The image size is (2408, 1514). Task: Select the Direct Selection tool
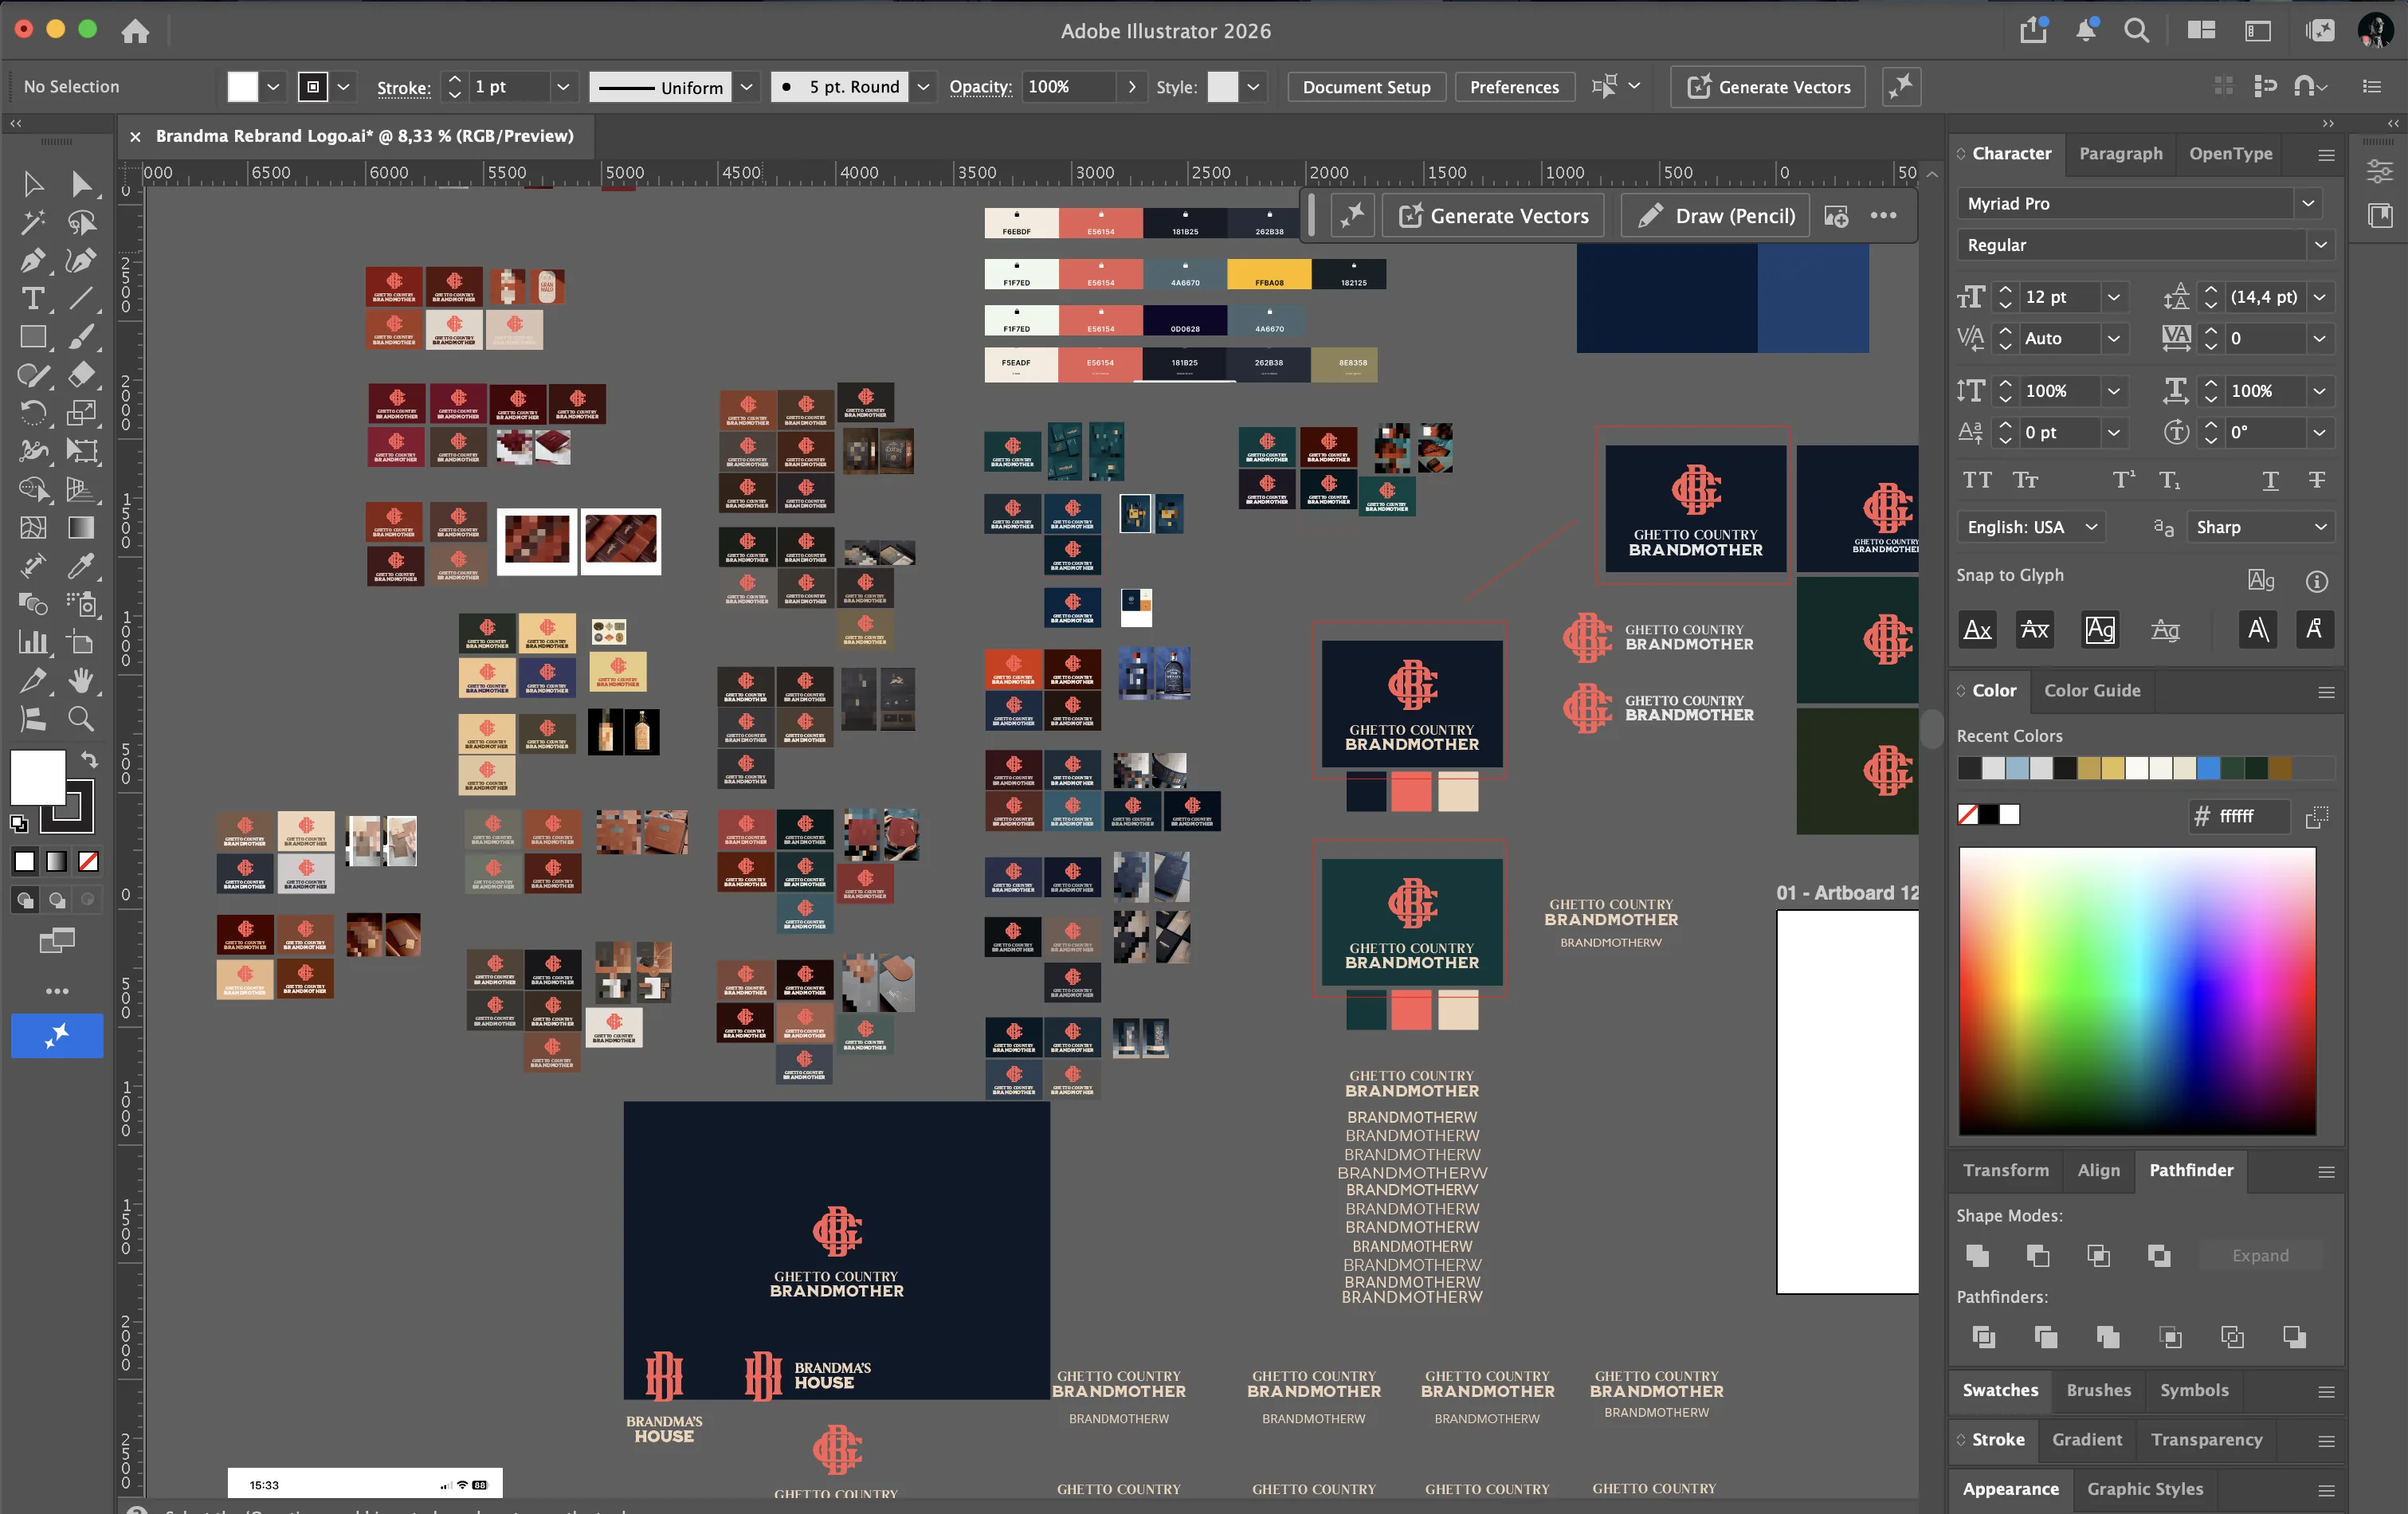[82, 184]
